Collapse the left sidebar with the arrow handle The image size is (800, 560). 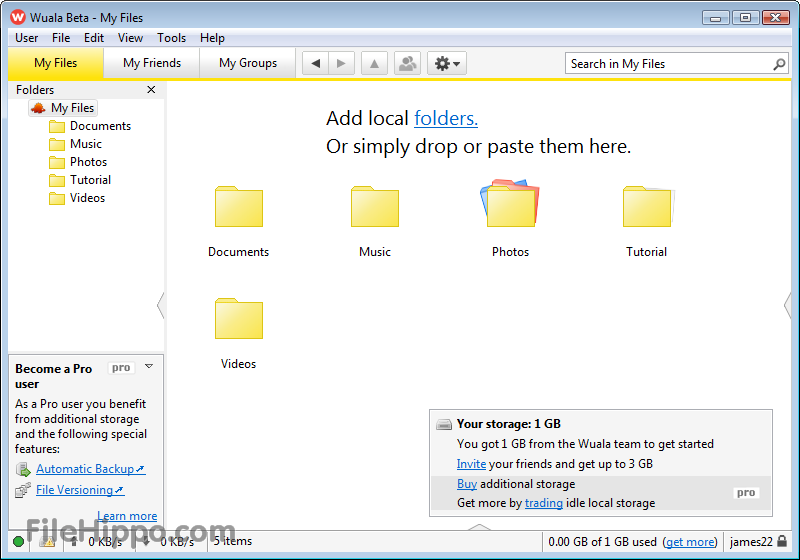click(160, 306)
